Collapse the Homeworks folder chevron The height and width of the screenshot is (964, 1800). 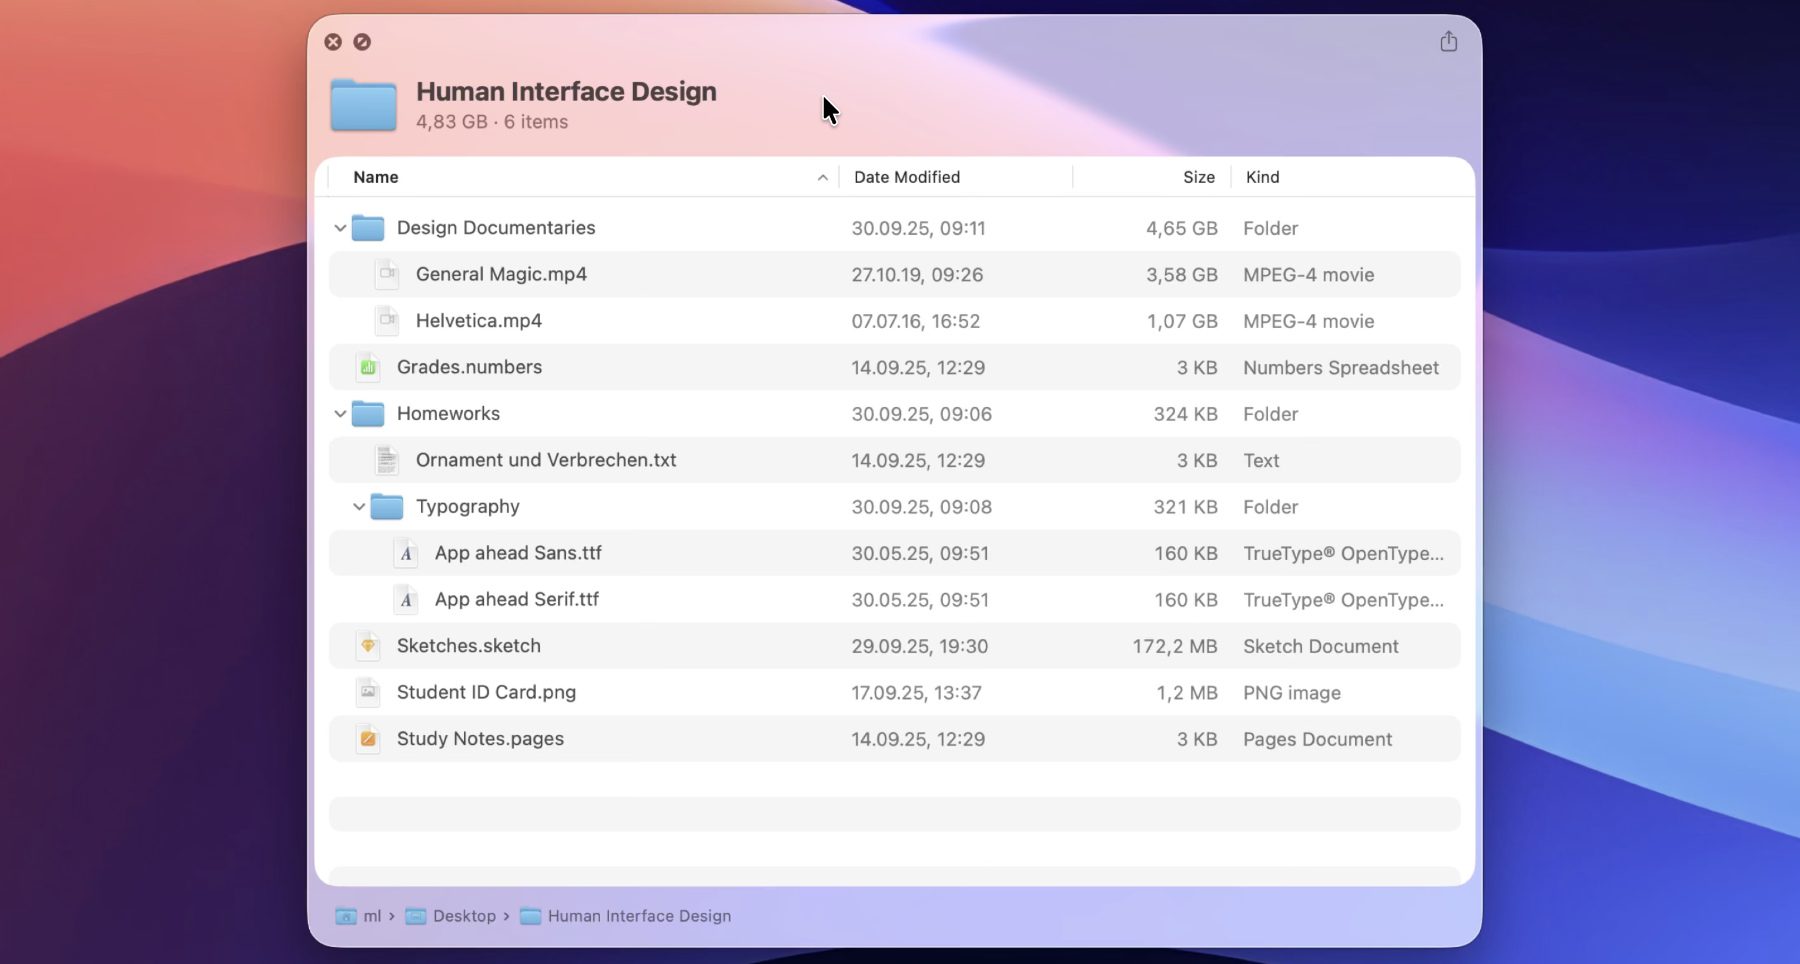(x=340, y=414)
